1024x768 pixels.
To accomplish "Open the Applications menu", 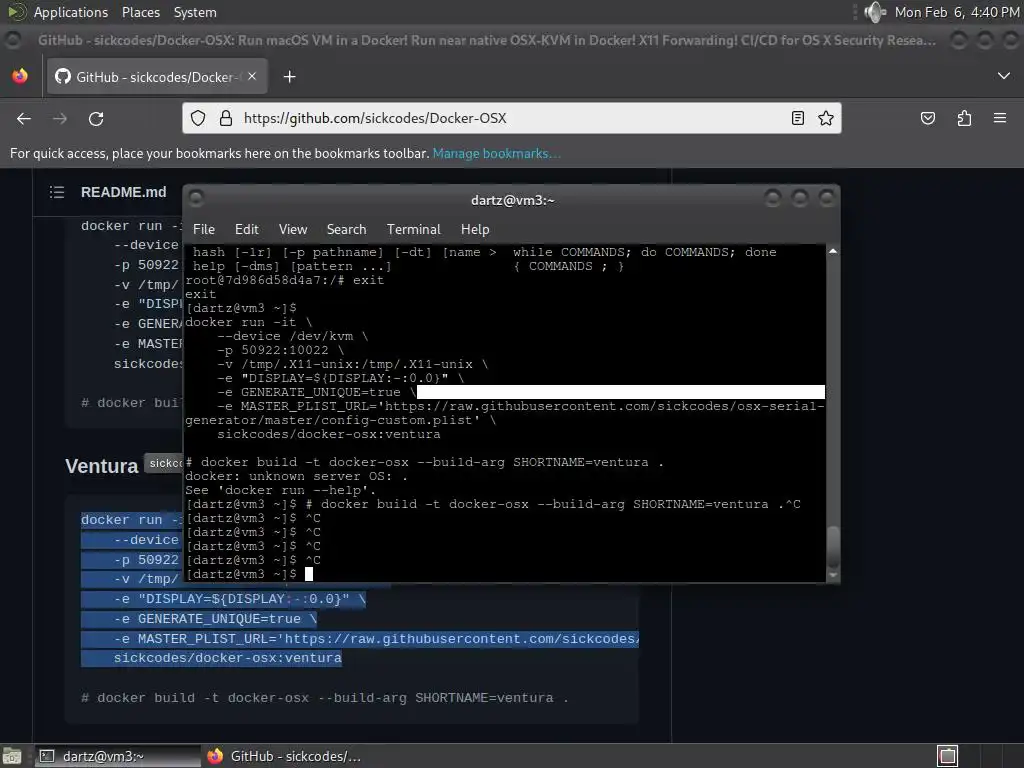I will [x=71, y=12].
